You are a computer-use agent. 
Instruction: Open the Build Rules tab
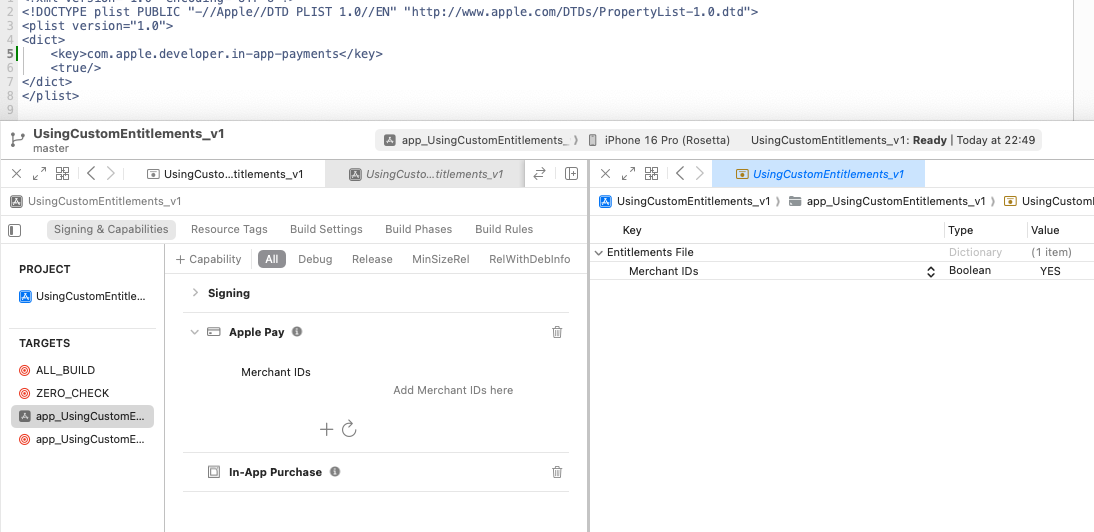504,229
